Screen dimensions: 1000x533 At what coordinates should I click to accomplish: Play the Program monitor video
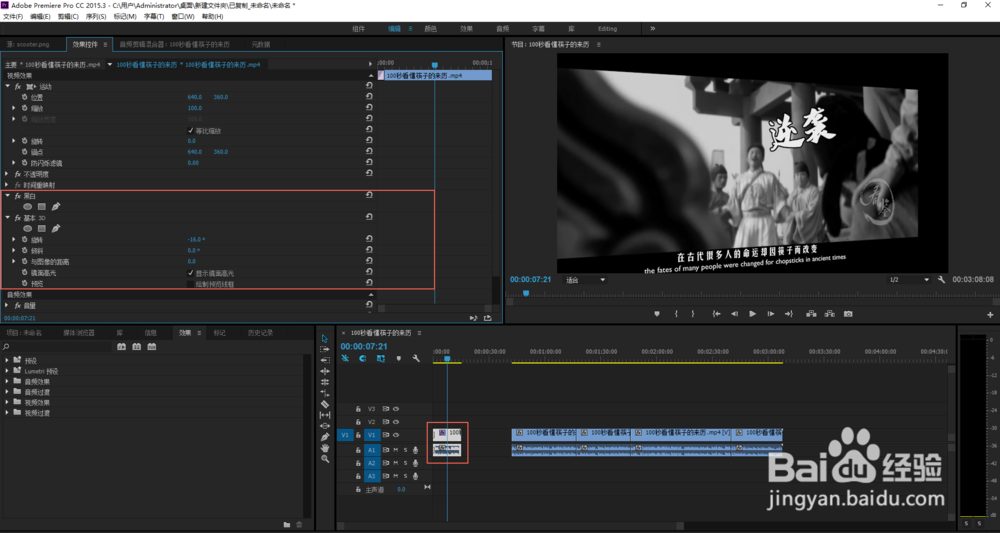coord(753,314)
